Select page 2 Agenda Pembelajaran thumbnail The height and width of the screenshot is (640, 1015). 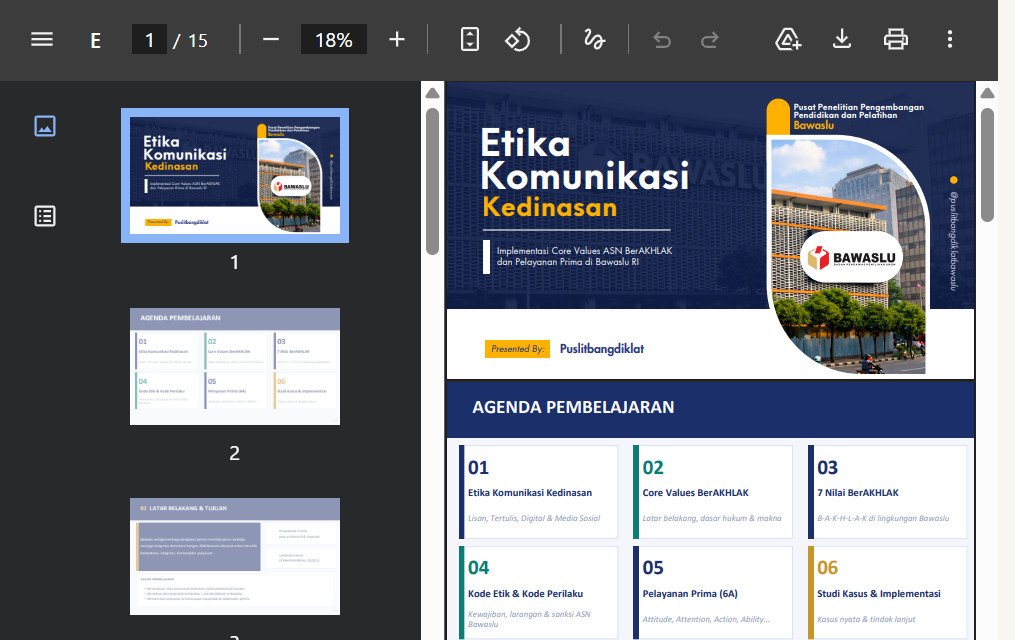pyautogui.click(x=235, y=366)
